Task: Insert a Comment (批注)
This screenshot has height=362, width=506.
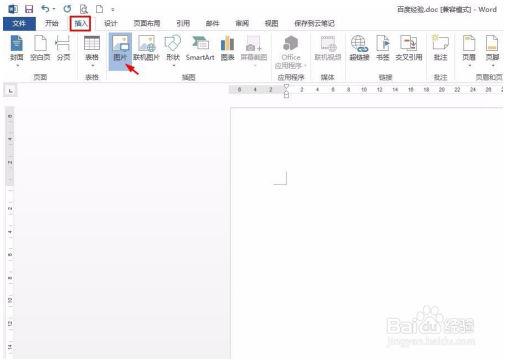Action: [x=440, y=49]
